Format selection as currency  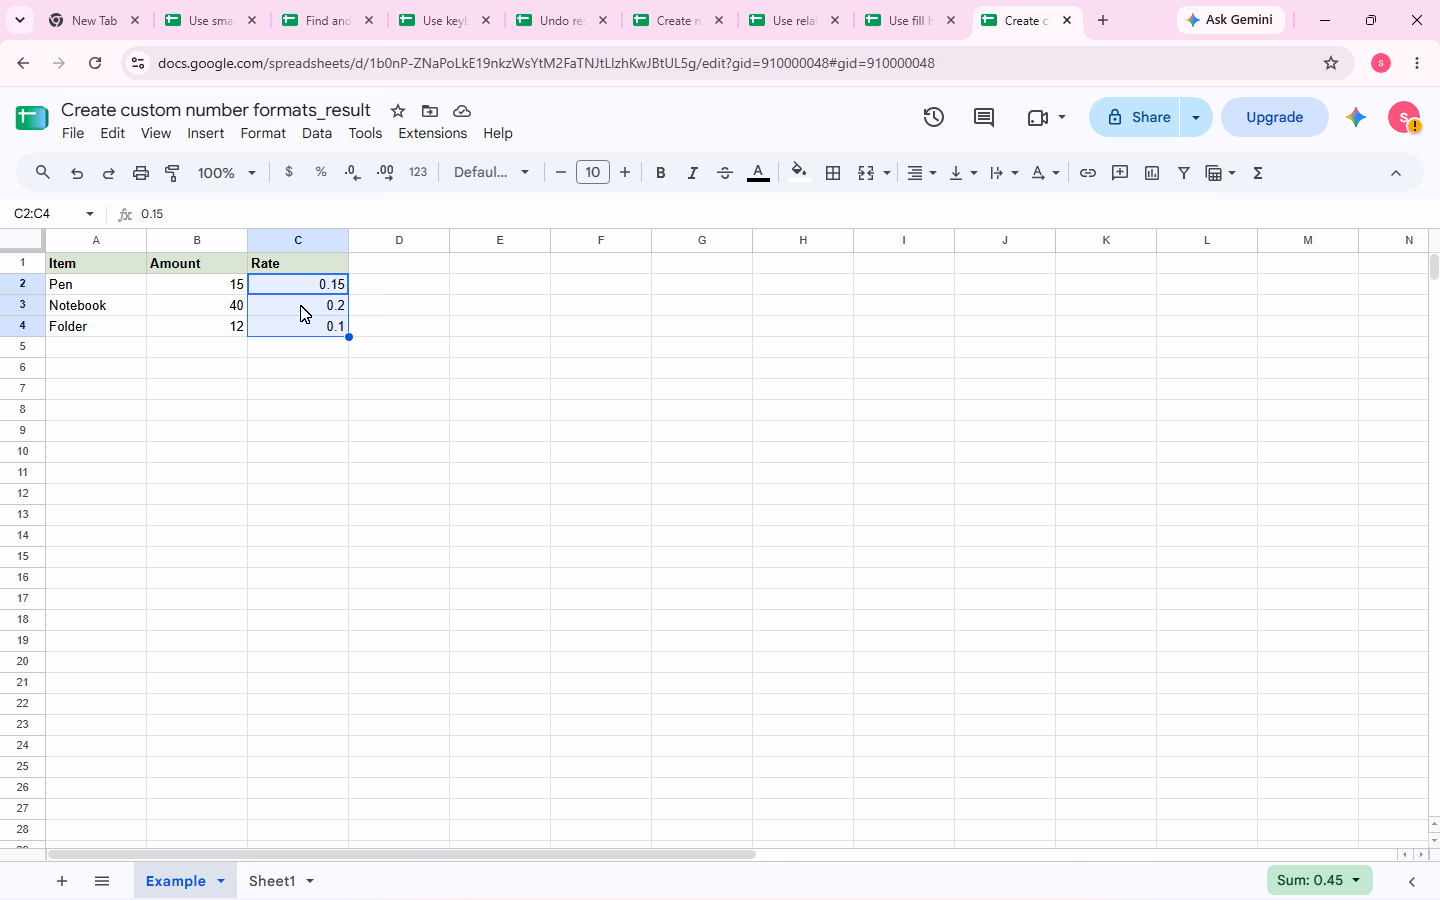tap(289, 172)
